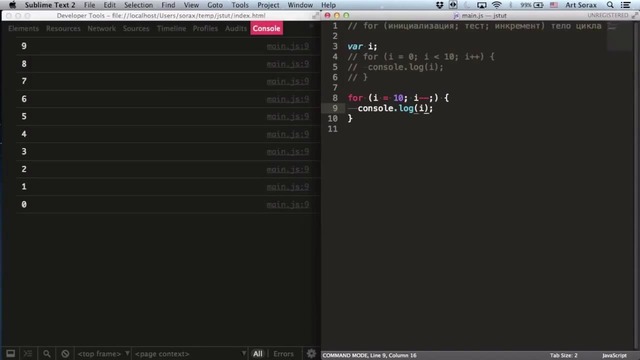Open the View menu
The height and width of the screenshot is (360, 640).
coord(191,5)
